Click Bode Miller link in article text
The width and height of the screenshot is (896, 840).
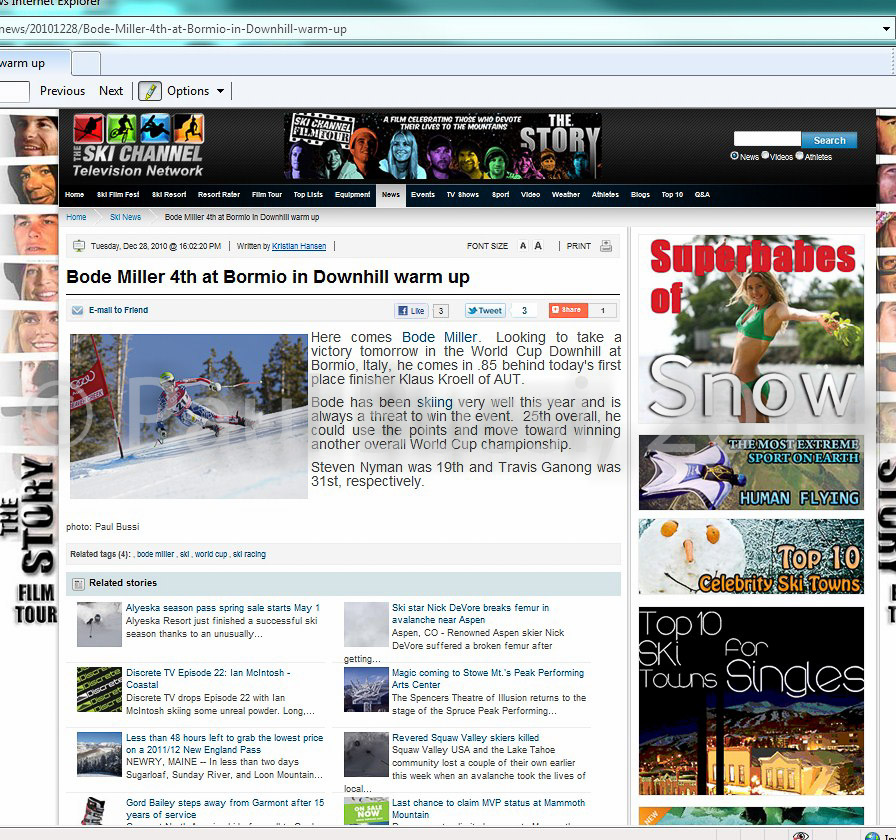coord(439,338)
